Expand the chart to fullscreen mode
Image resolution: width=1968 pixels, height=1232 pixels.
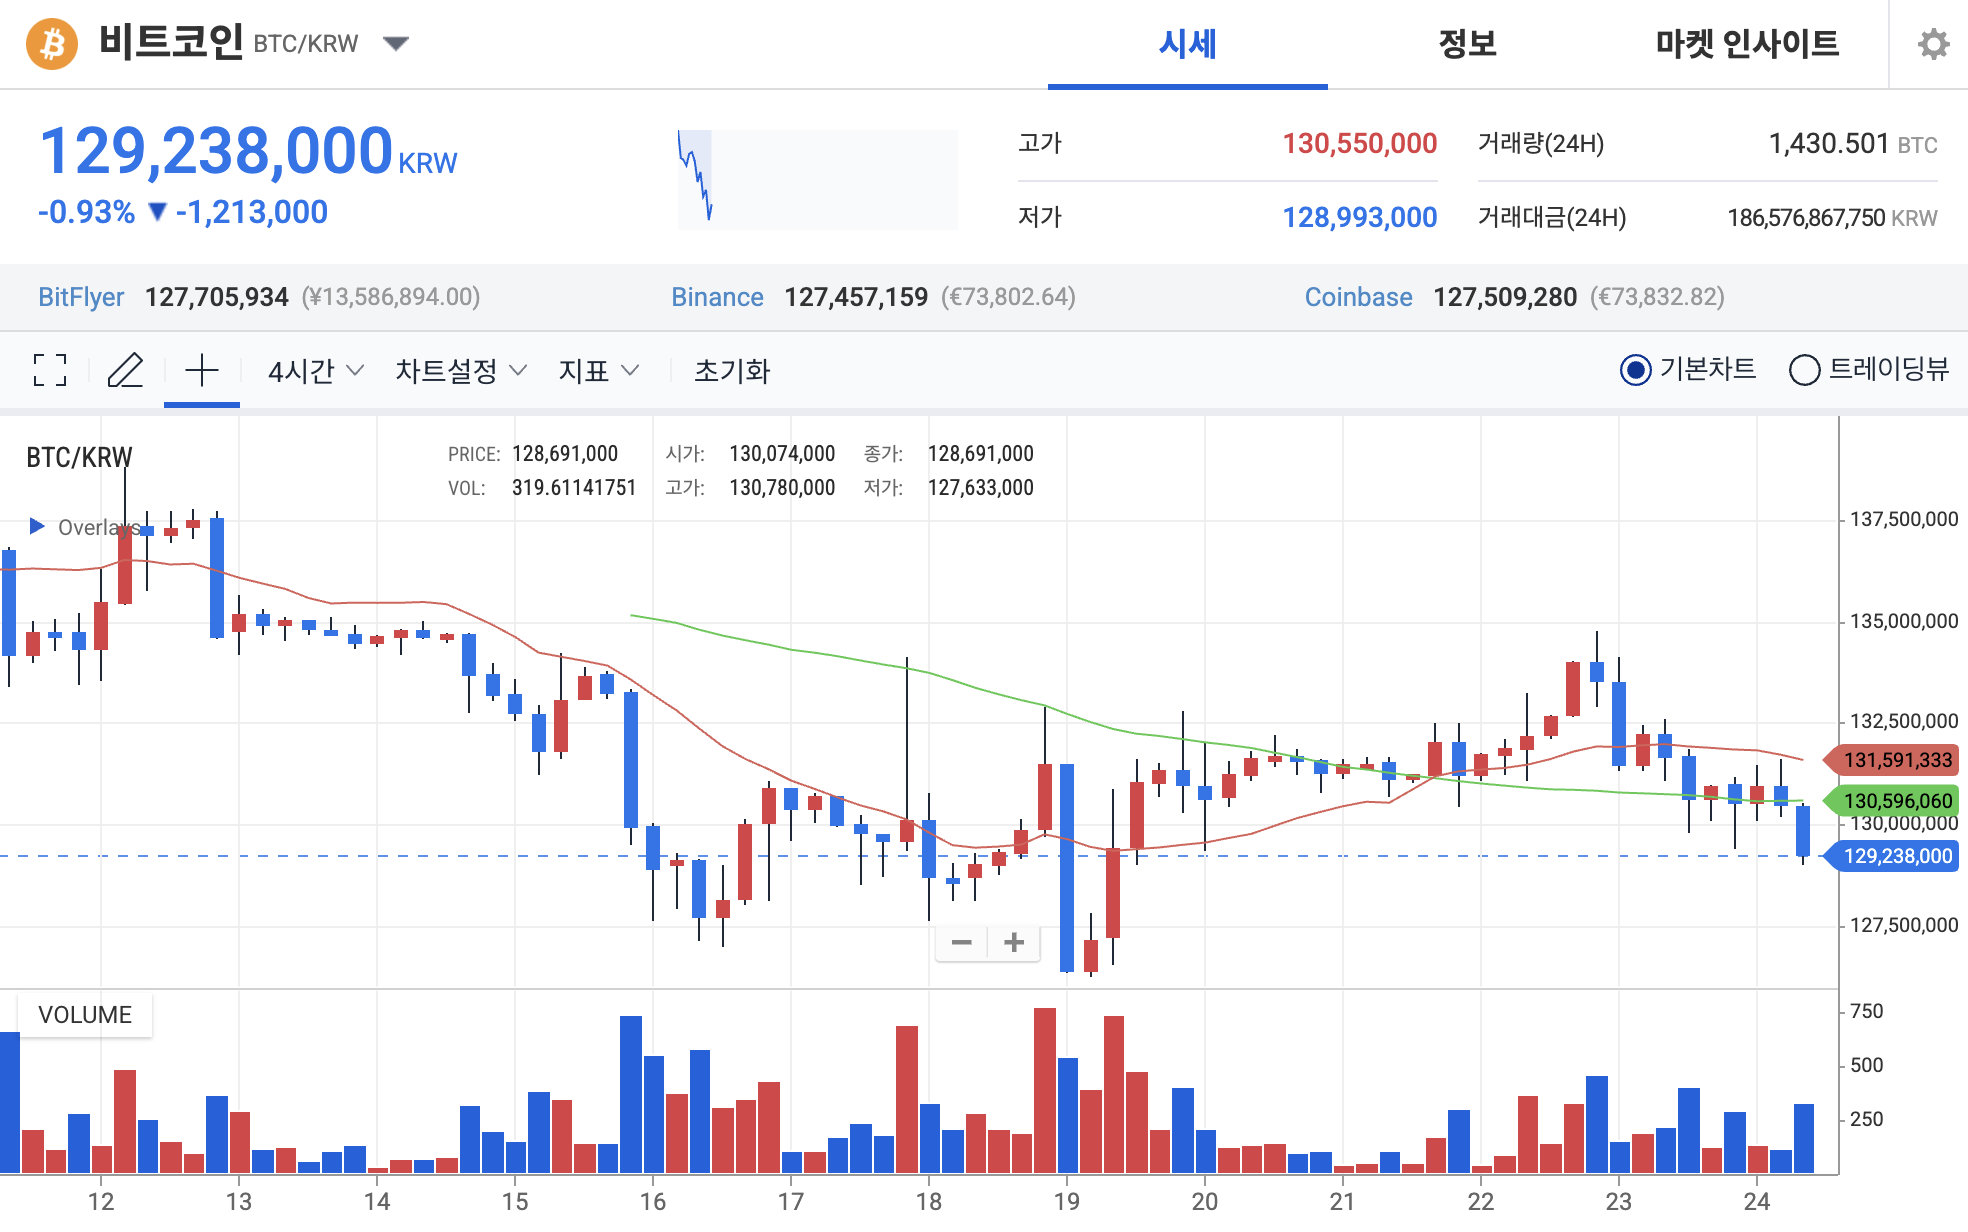click(48, 370)
